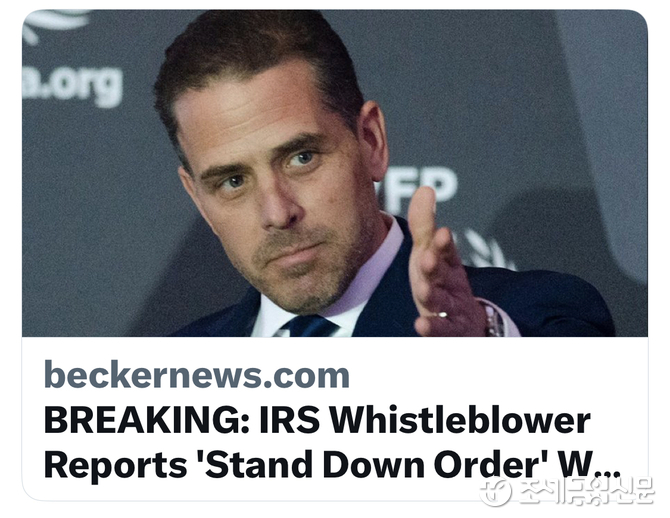The height and width of the screenshot is (518, 670).
Task: Click the truncated ellipsis ending the headline
Action: coord(607,472)
